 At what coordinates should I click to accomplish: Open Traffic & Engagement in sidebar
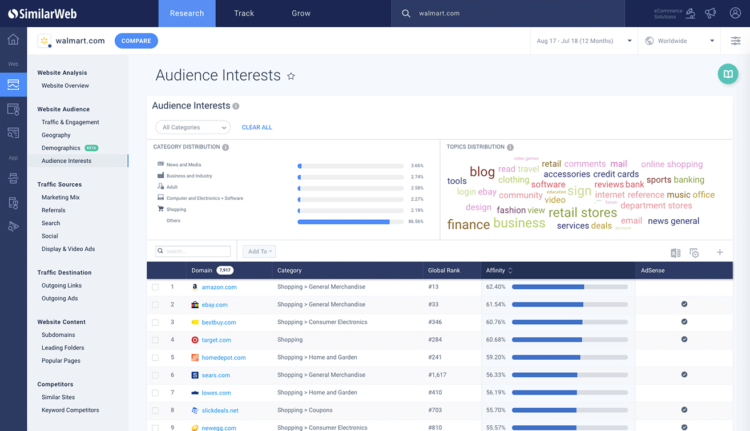70,122
